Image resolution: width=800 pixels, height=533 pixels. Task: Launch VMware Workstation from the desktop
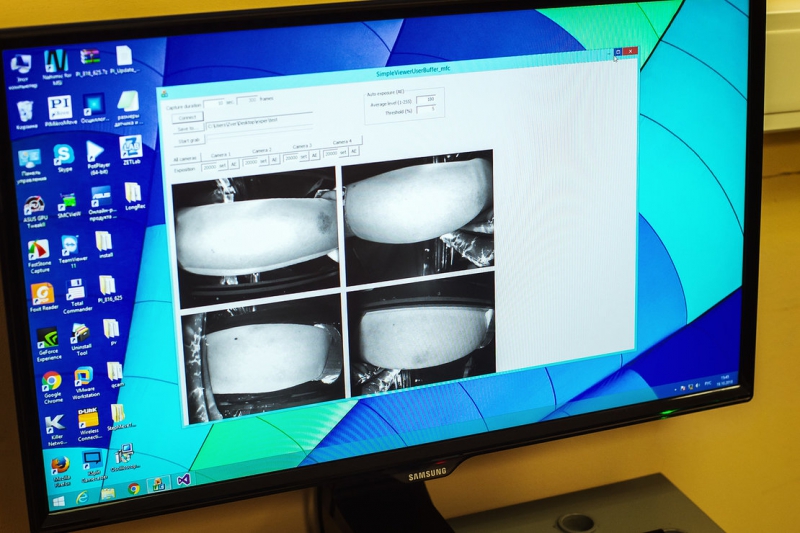click(x=85, y=377)
